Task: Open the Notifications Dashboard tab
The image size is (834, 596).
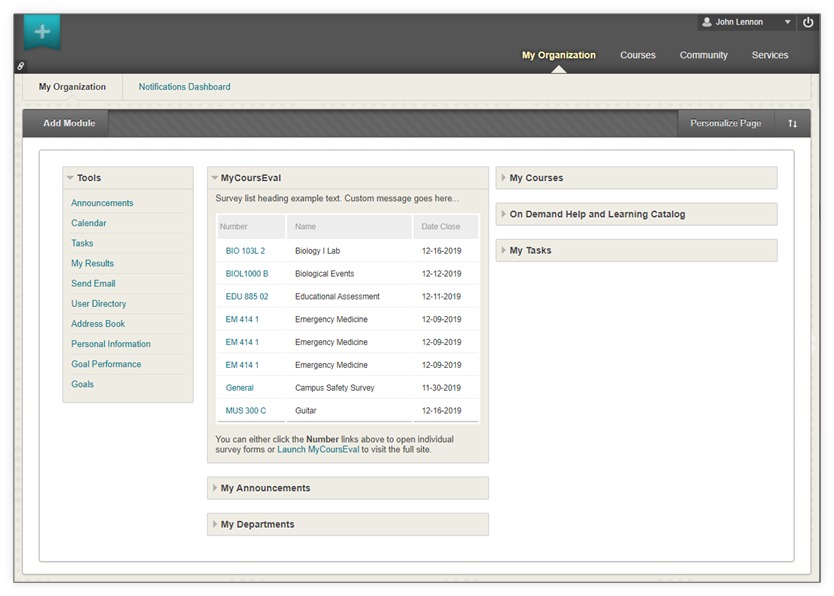Action: 184,87
